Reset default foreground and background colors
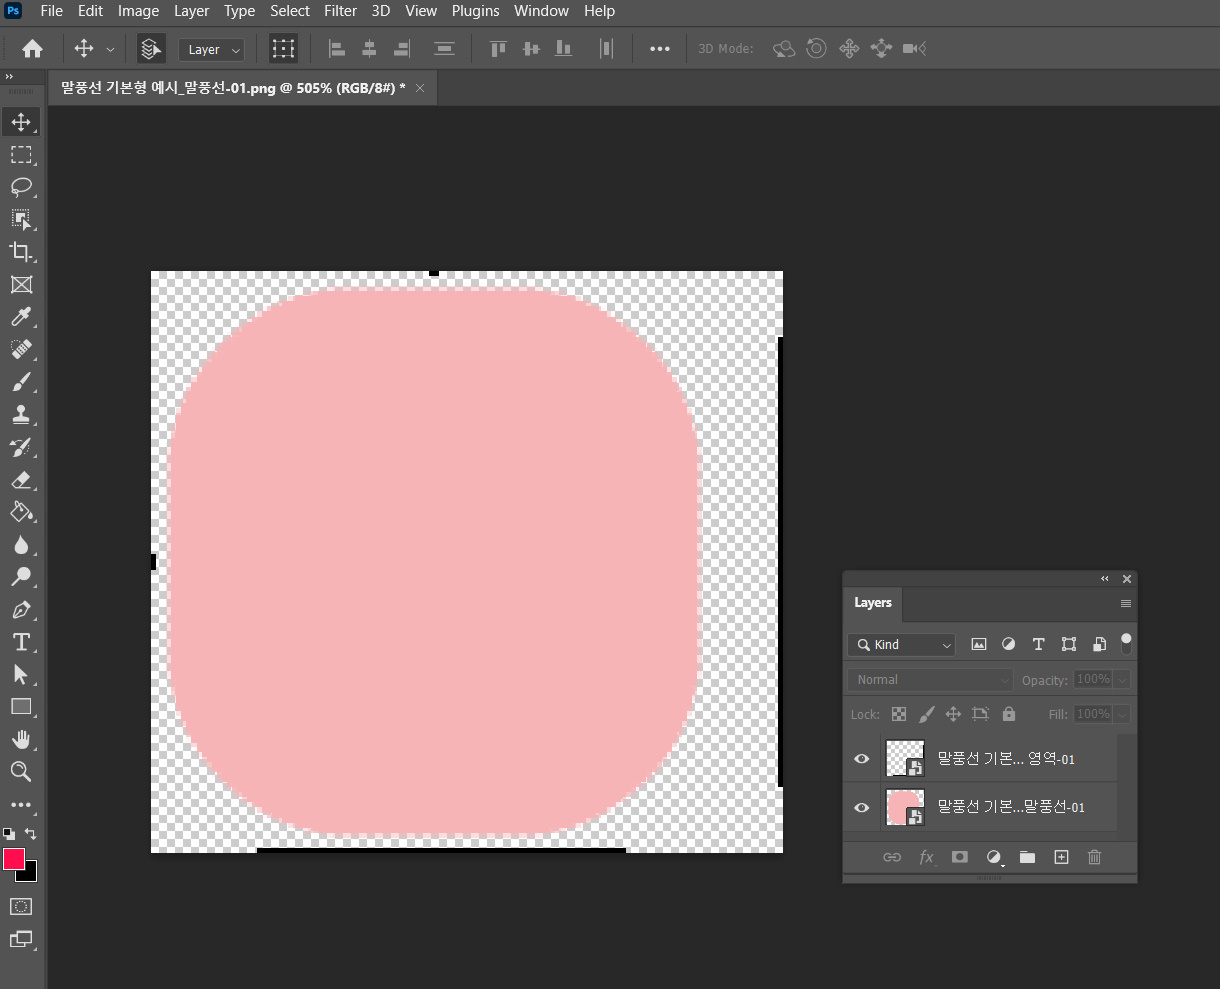Viewport: 1220px width, 989px height. 9,833
